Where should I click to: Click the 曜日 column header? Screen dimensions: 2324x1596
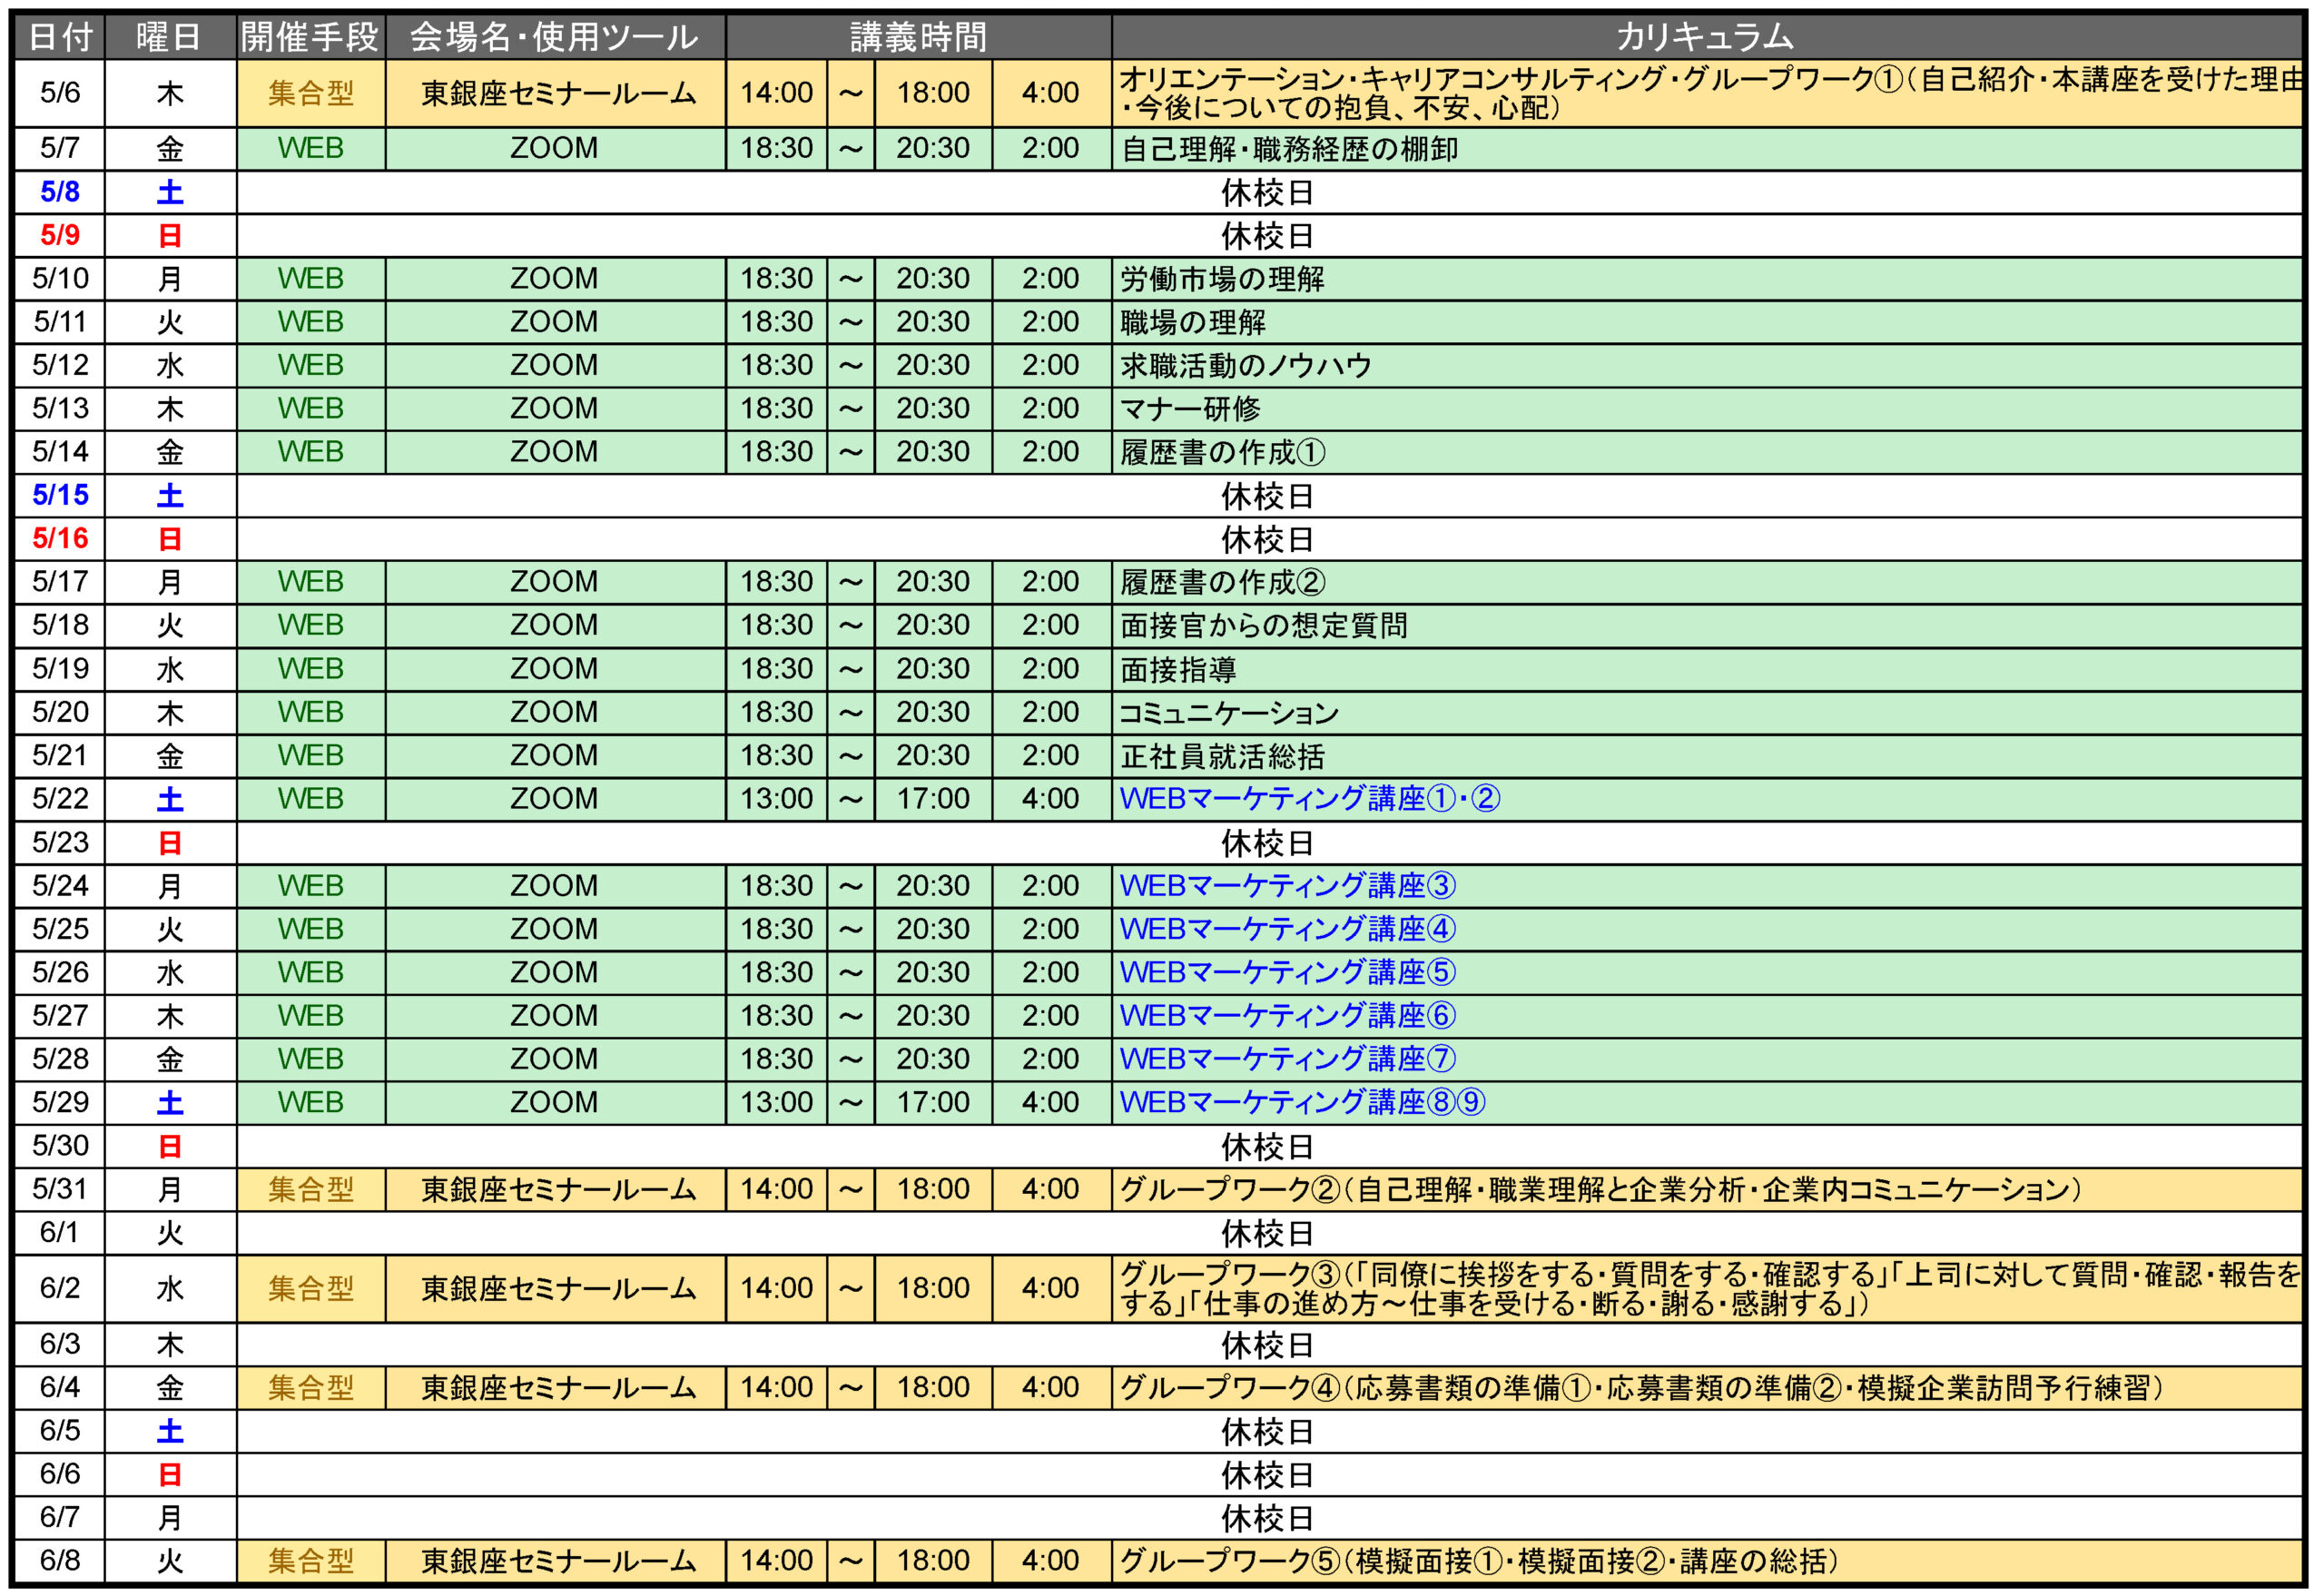[x=170, y=37]
